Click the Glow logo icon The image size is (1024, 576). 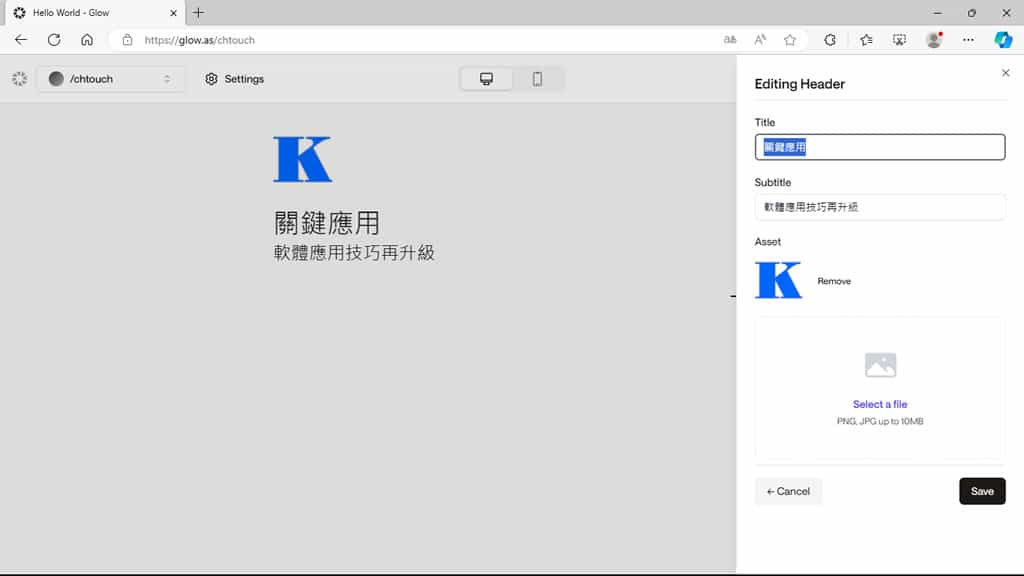[x=20, y=79]
